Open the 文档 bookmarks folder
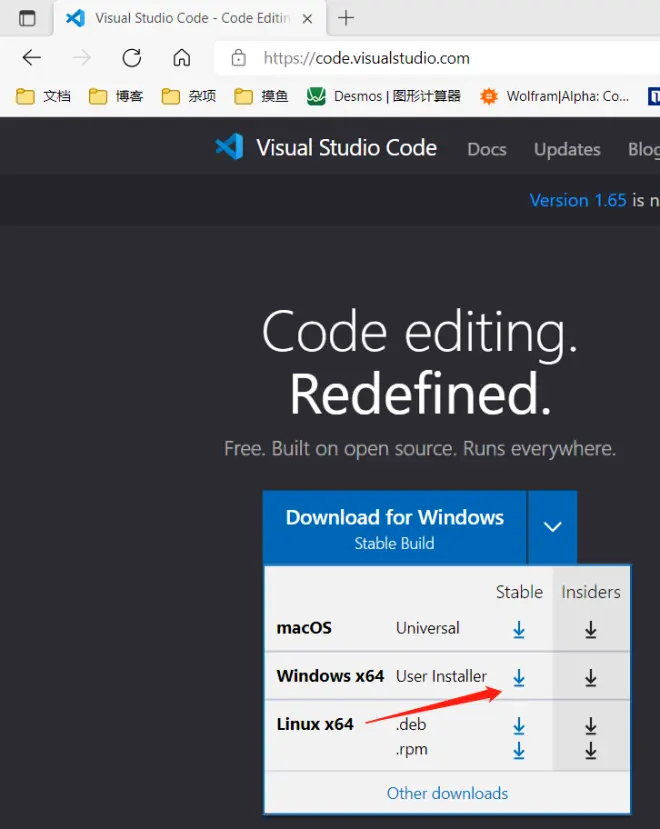The height and width of the screenshot is (829, 660). [x=43, y=96]
